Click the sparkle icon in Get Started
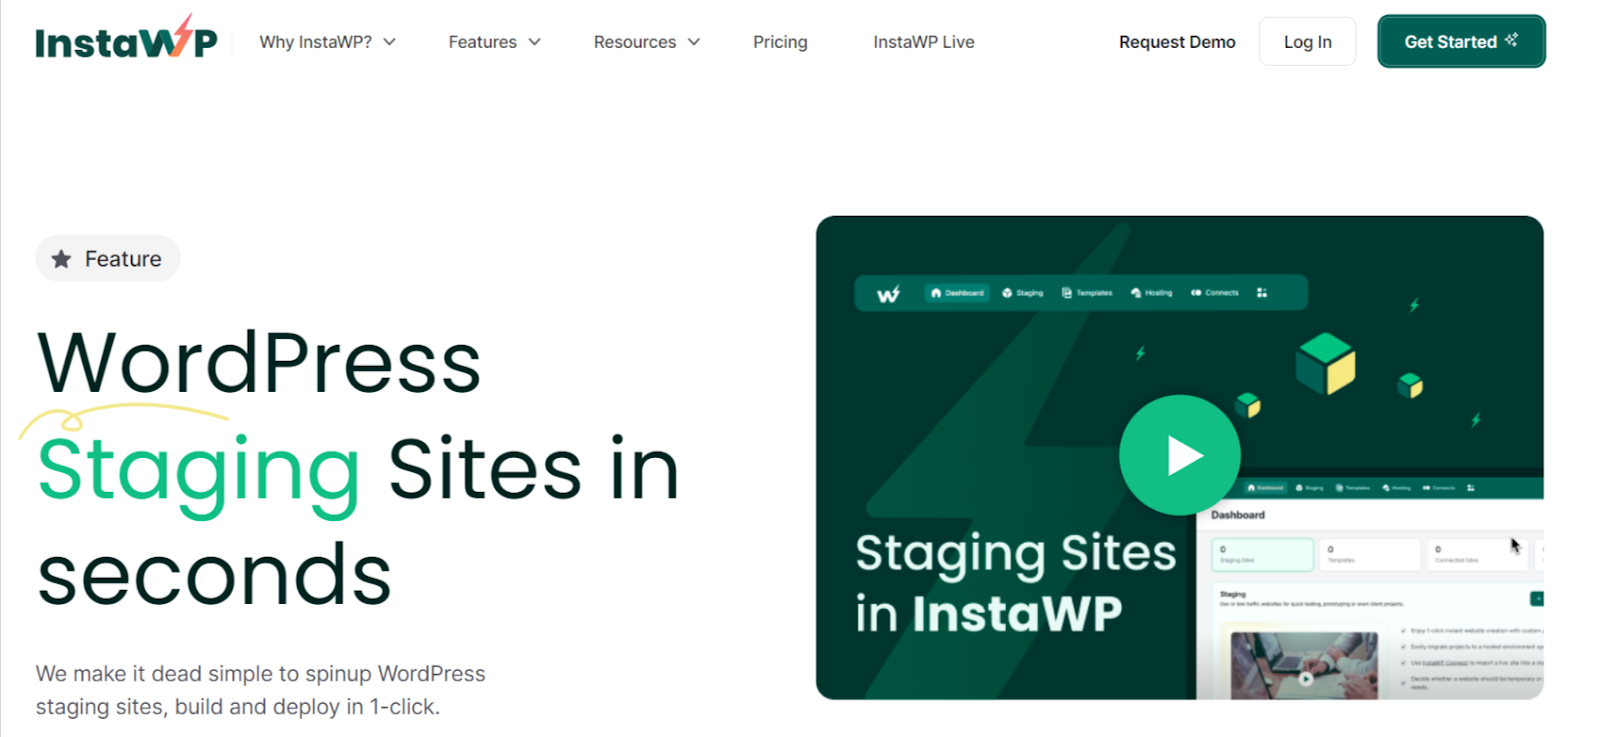1600x737 pixels. pos(1511,40)
